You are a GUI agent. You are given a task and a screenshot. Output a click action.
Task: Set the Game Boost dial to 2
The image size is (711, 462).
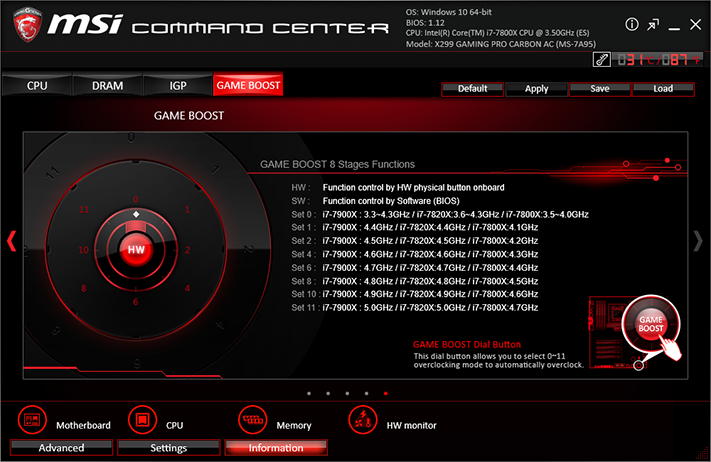(187, 250)
